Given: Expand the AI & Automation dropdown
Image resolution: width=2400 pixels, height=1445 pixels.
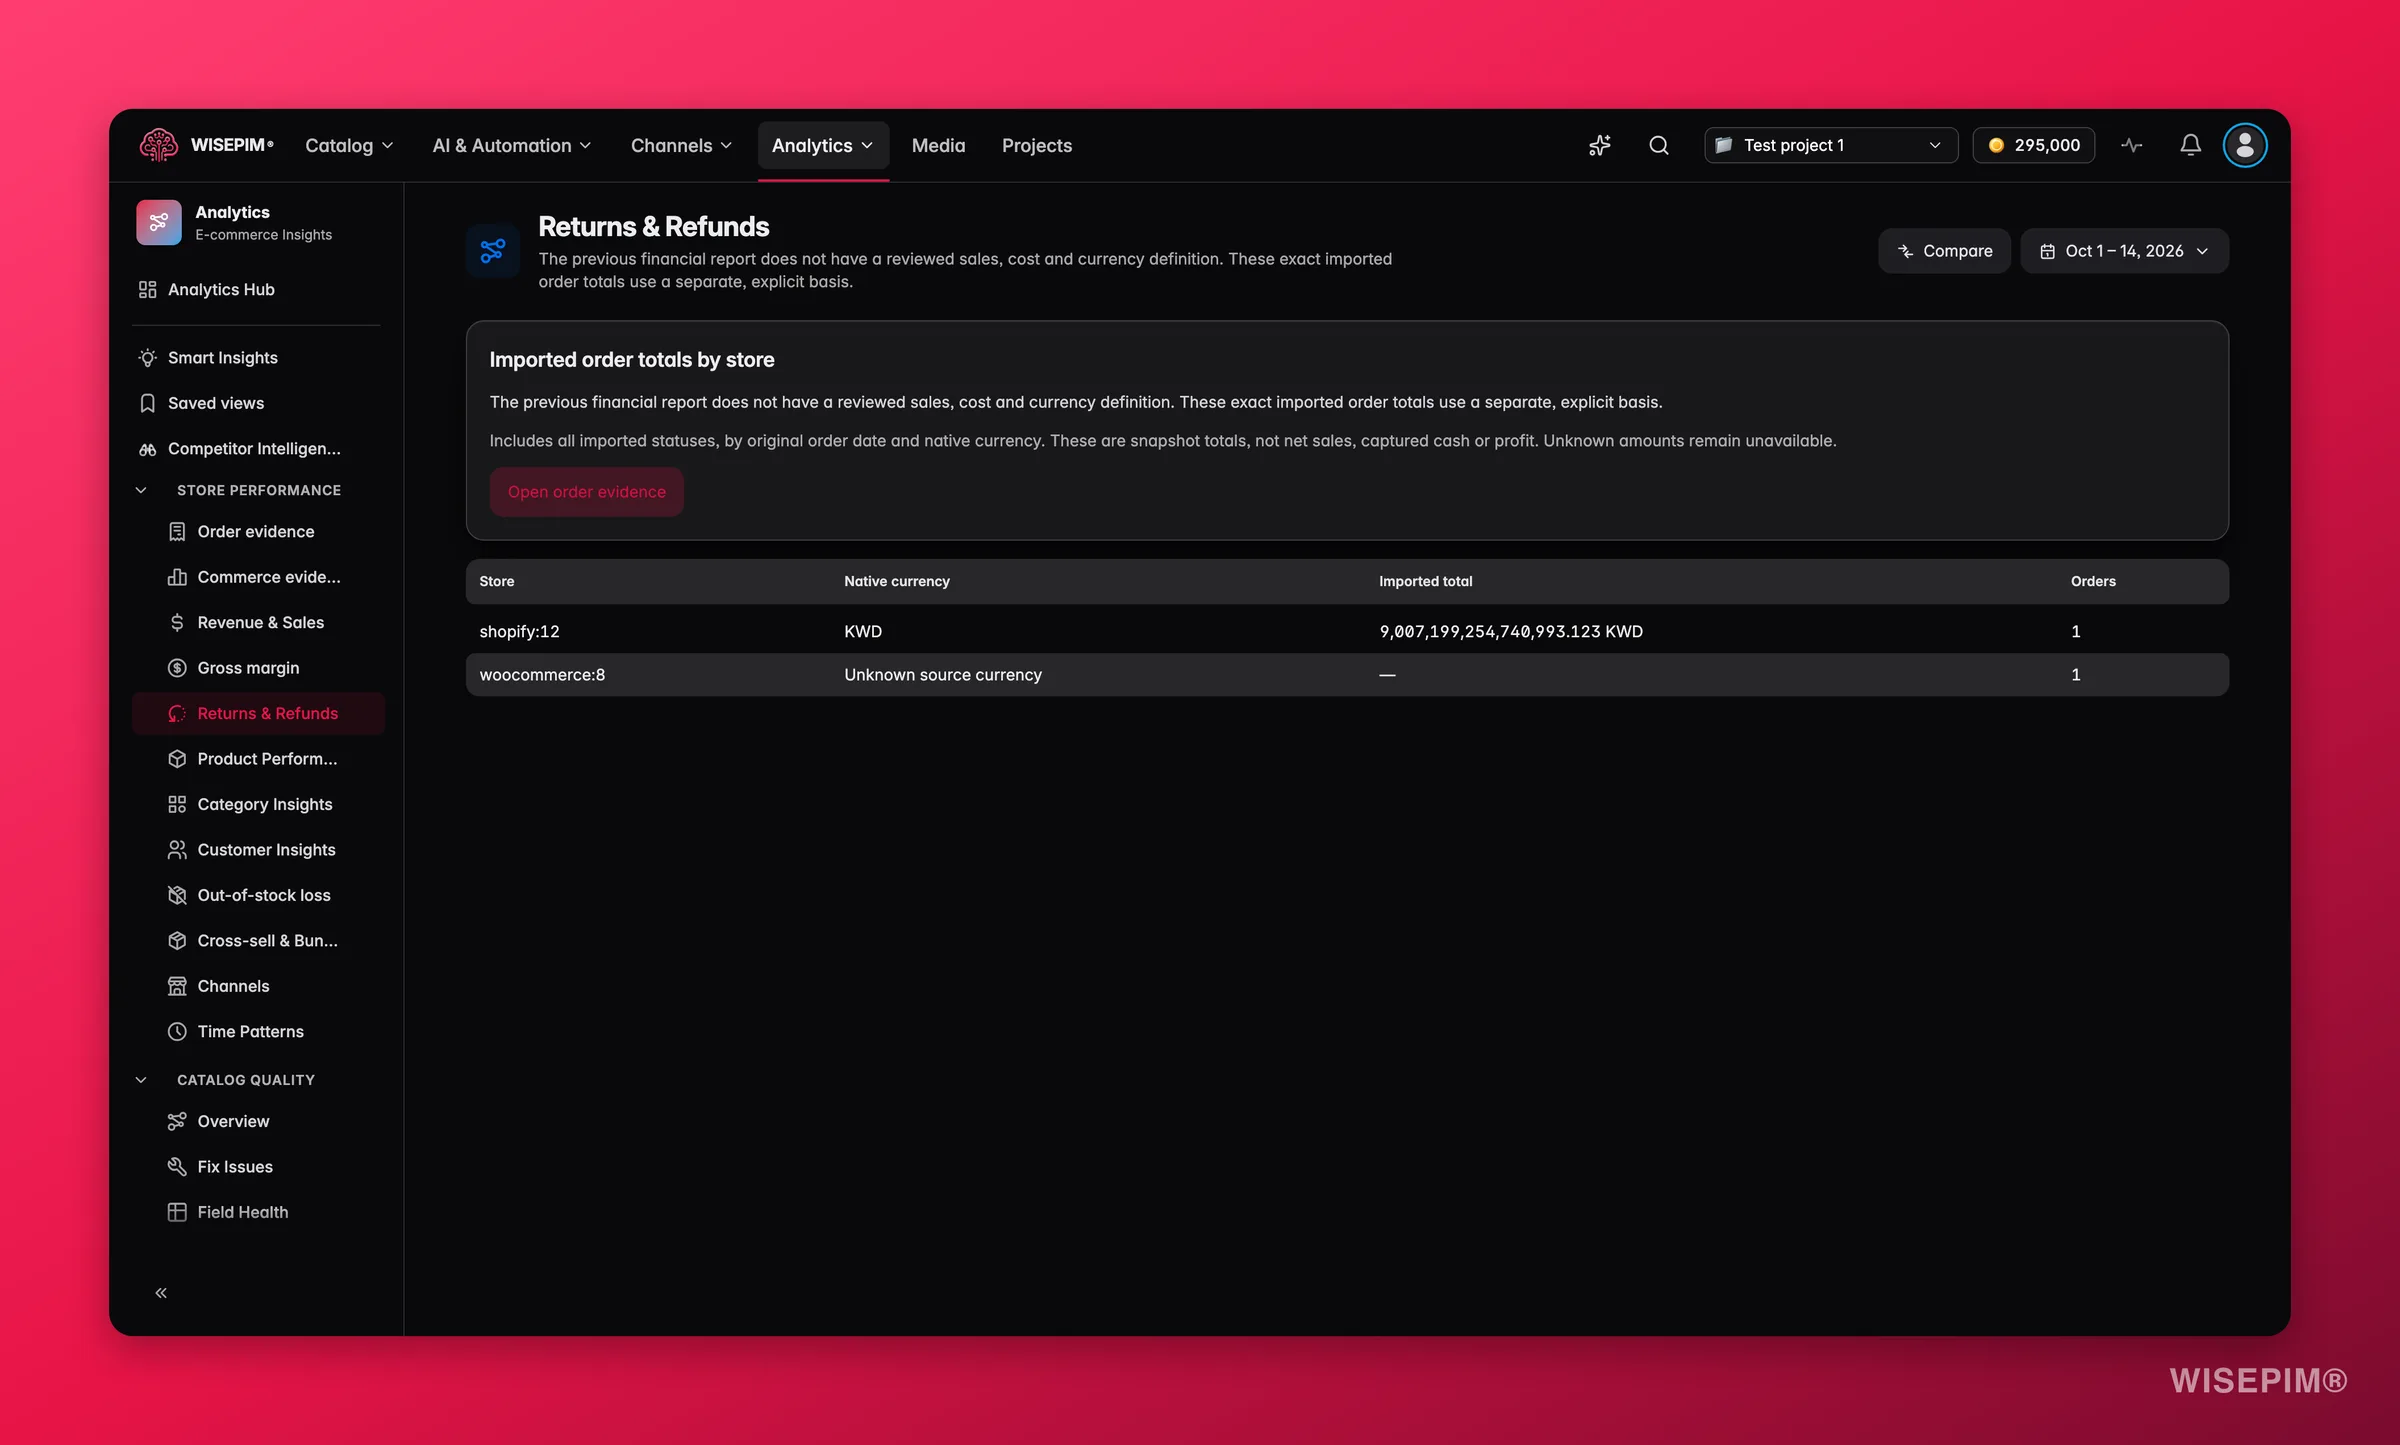Looking at the screenshot, I should 511,145.
